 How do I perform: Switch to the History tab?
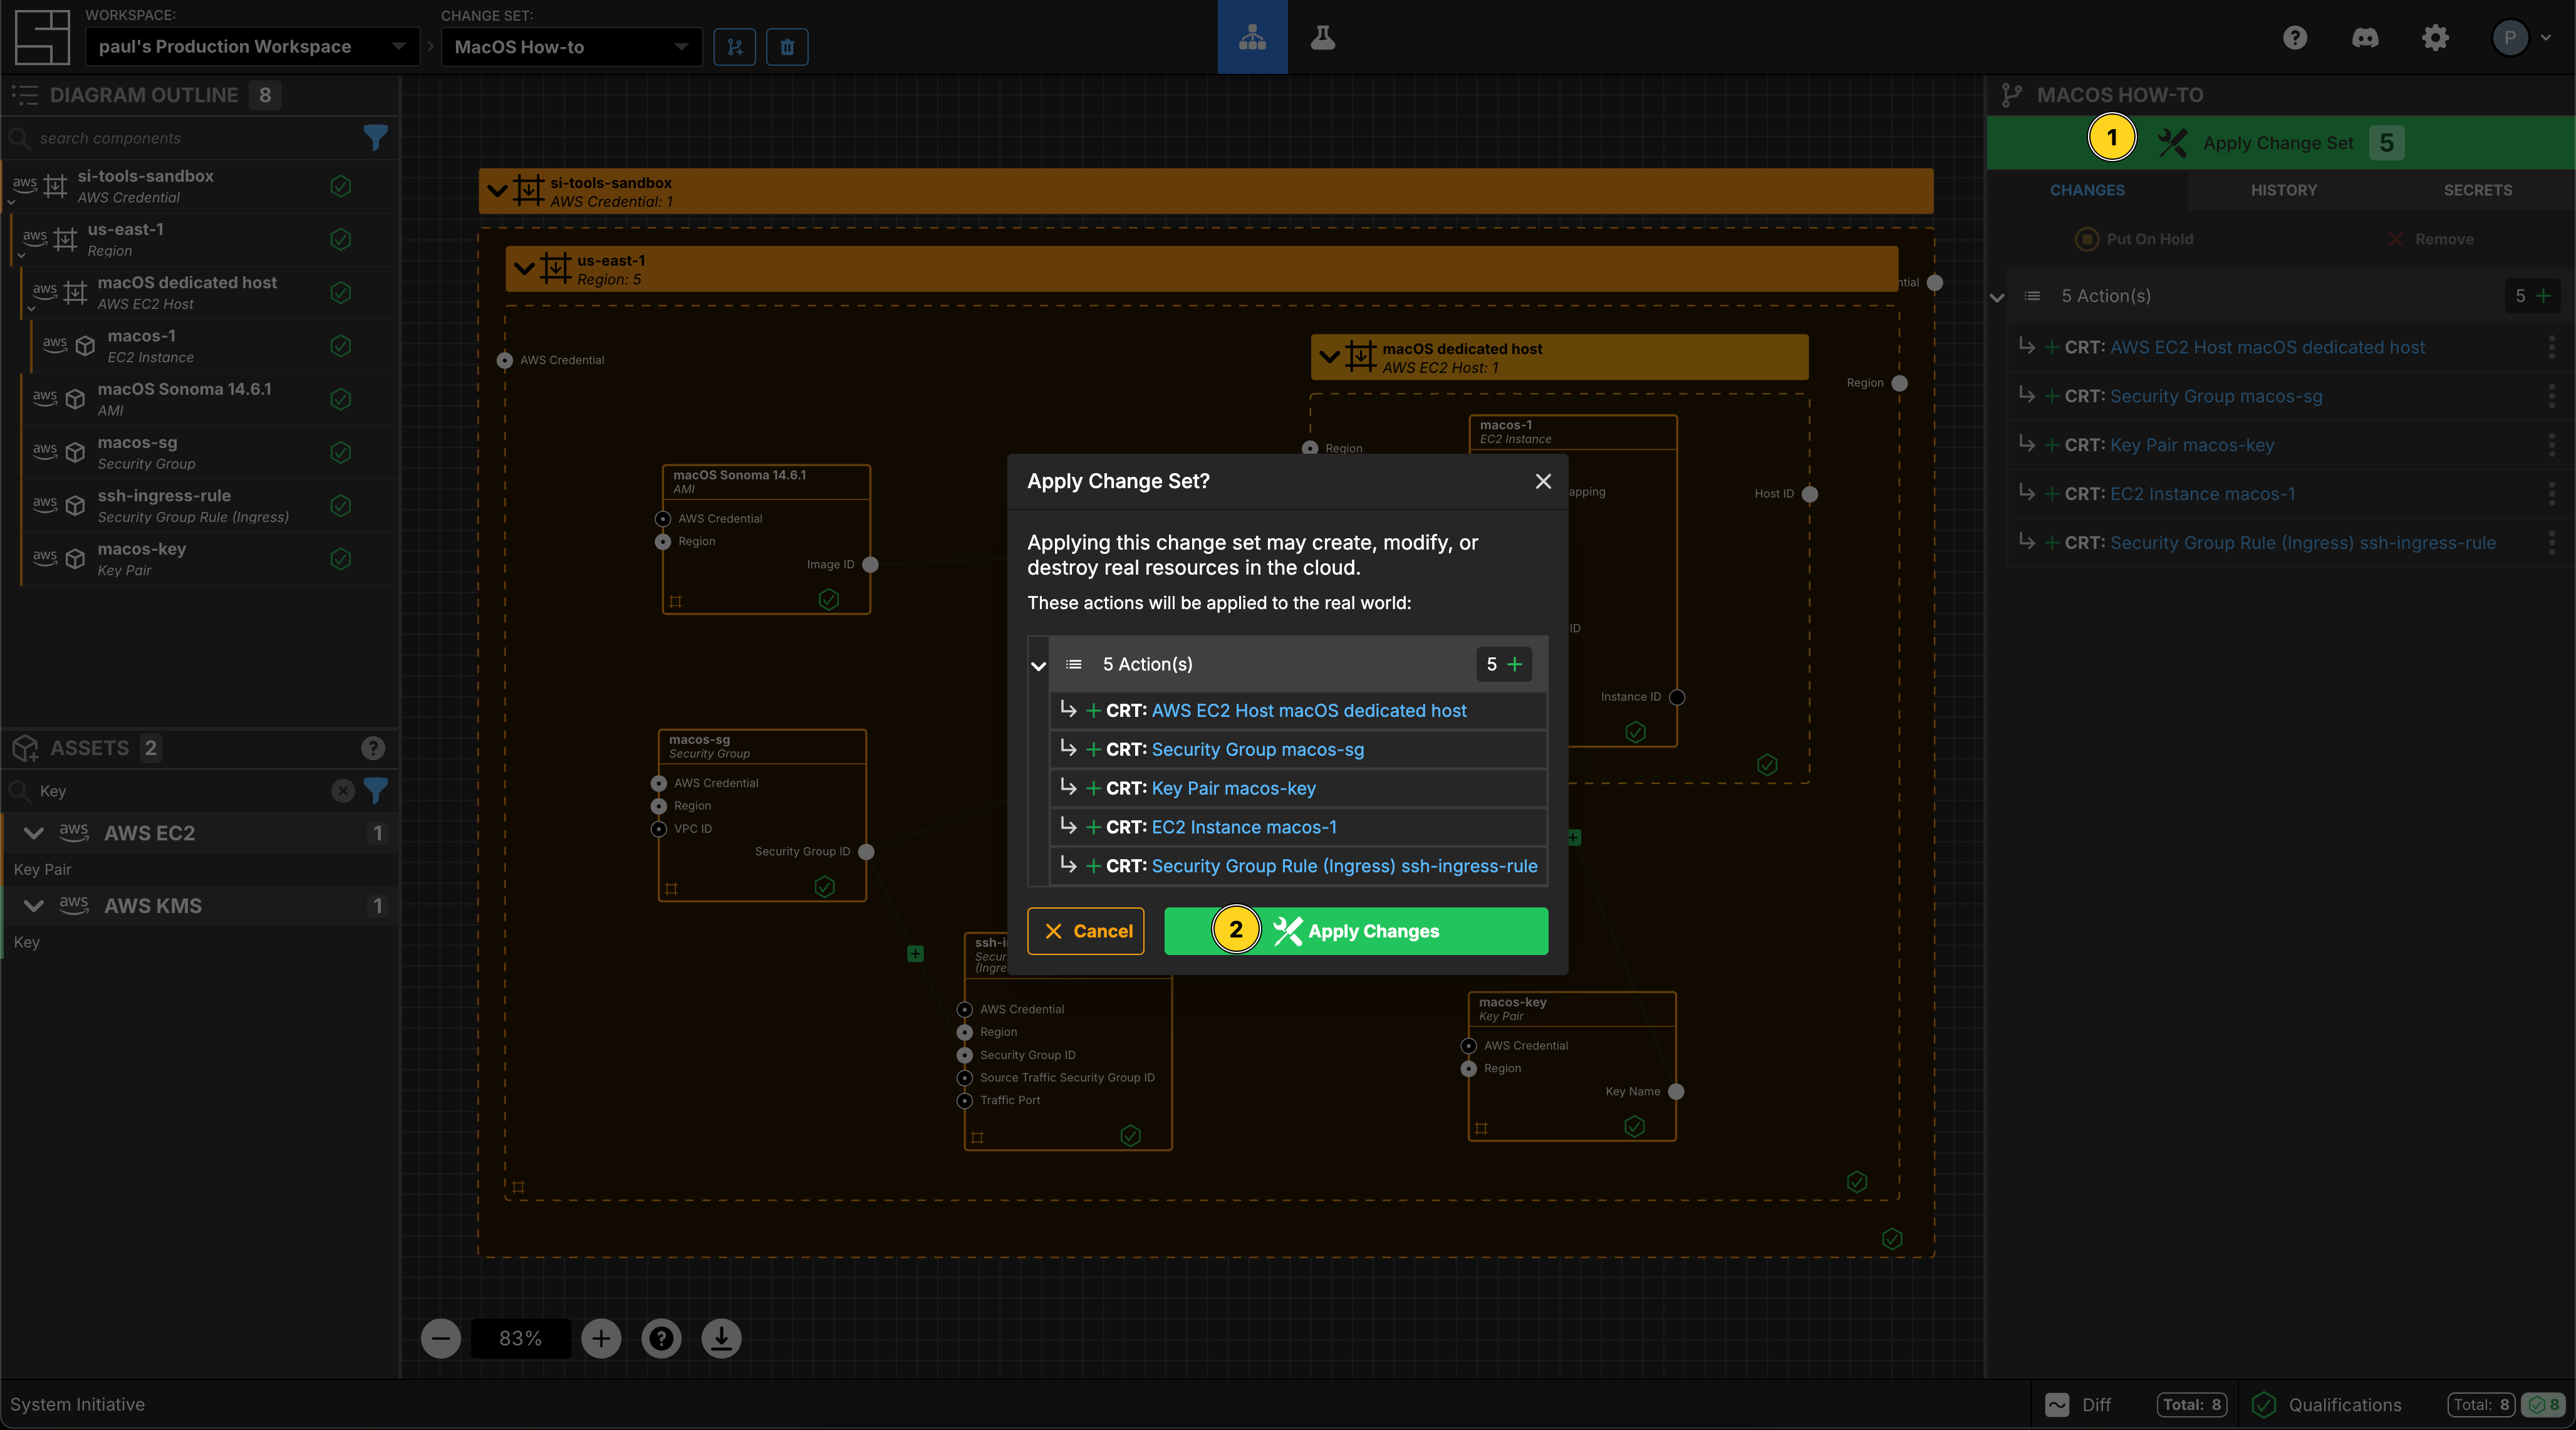(2284, 190)
